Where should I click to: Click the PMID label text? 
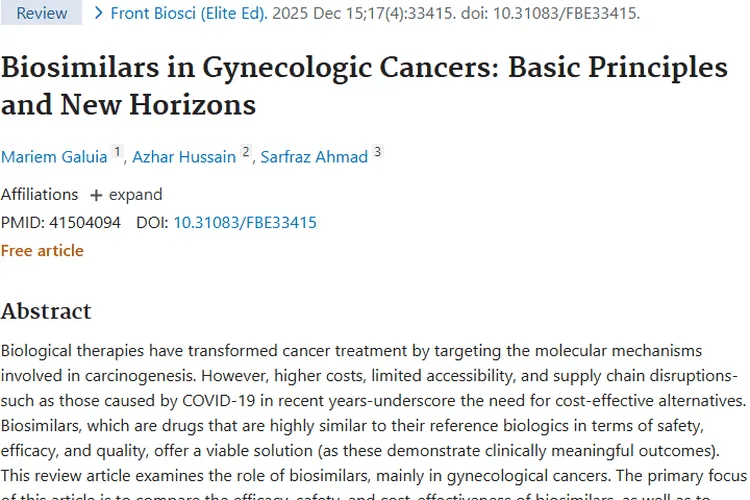[22, 223]
